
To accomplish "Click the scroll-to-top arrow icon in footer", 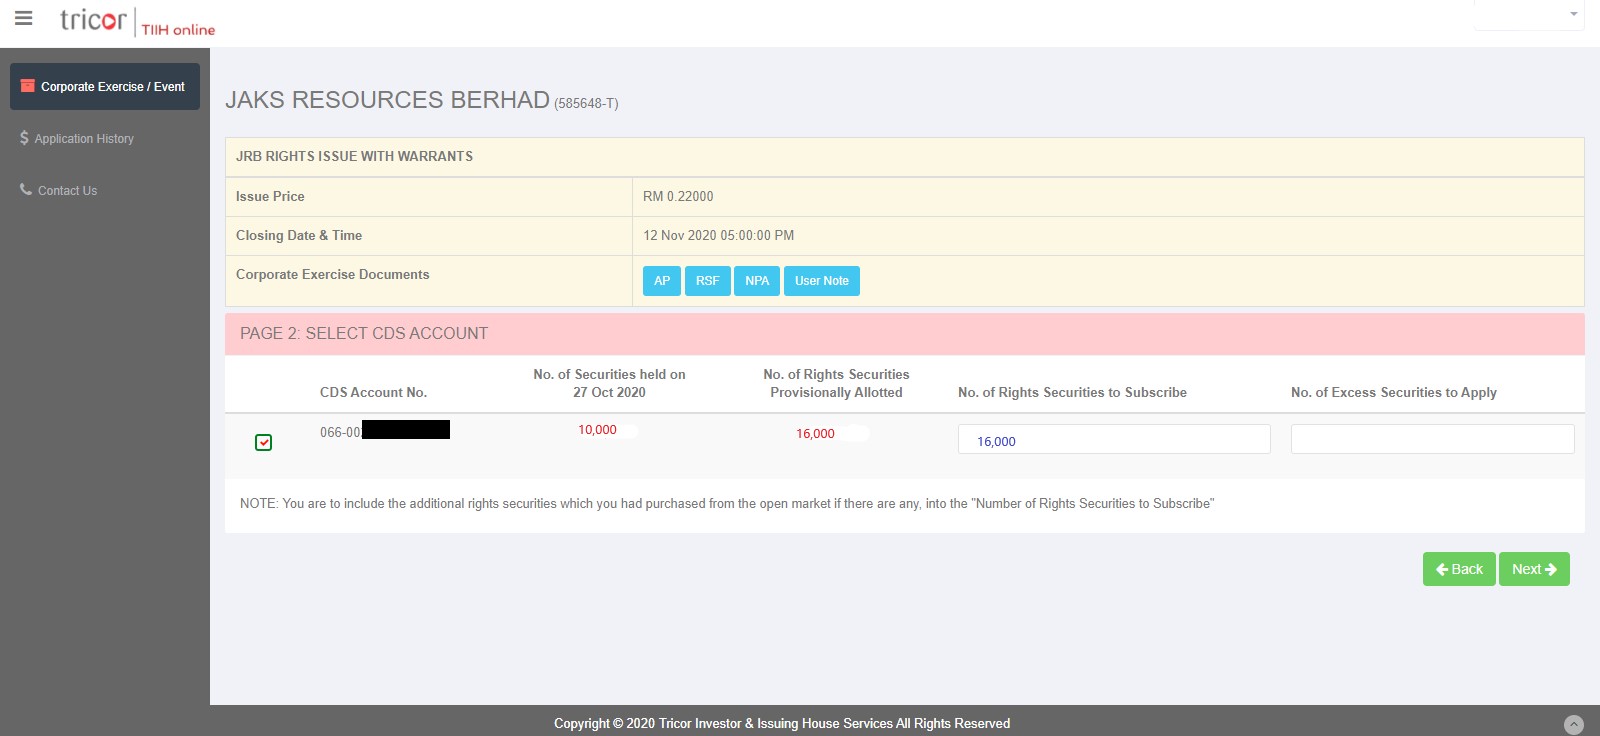I will 1574,725.
